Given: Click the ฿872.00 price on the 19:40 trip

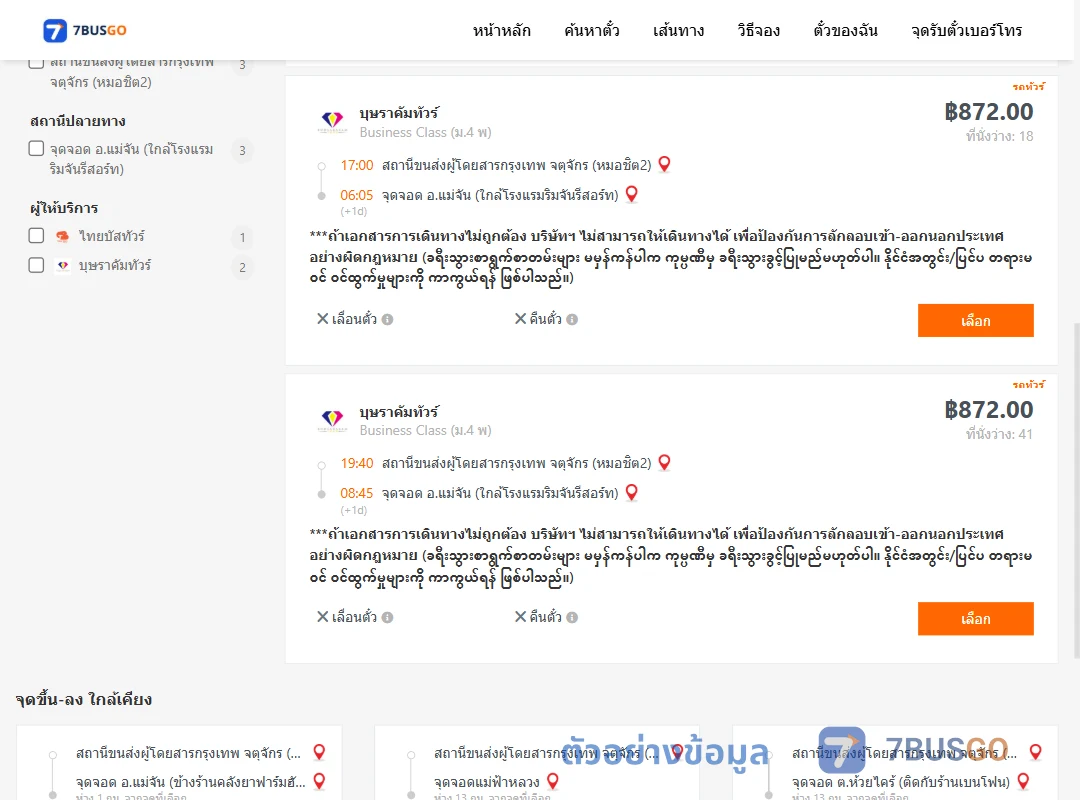Looking at the screenshot, I should (x=988, y=410).
